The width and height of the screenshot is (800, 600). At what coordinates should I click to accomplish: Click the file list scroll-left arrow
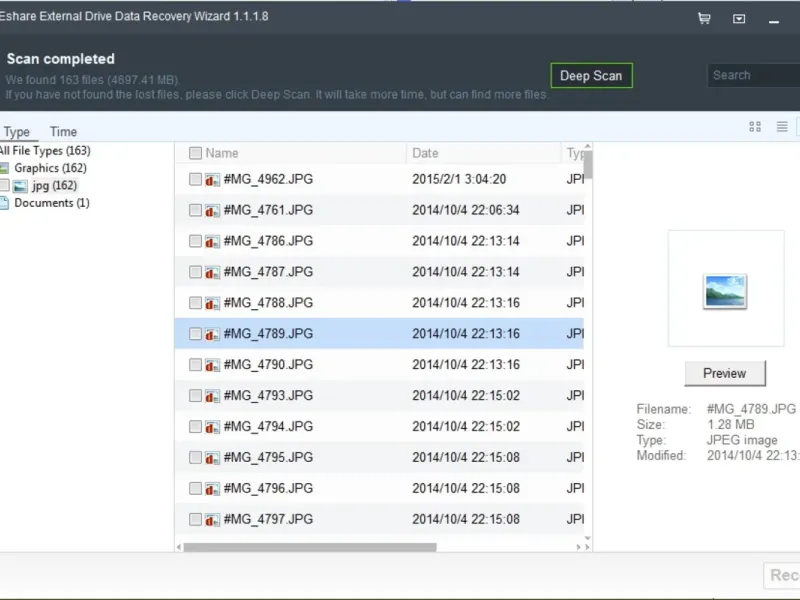coord(179,547)
